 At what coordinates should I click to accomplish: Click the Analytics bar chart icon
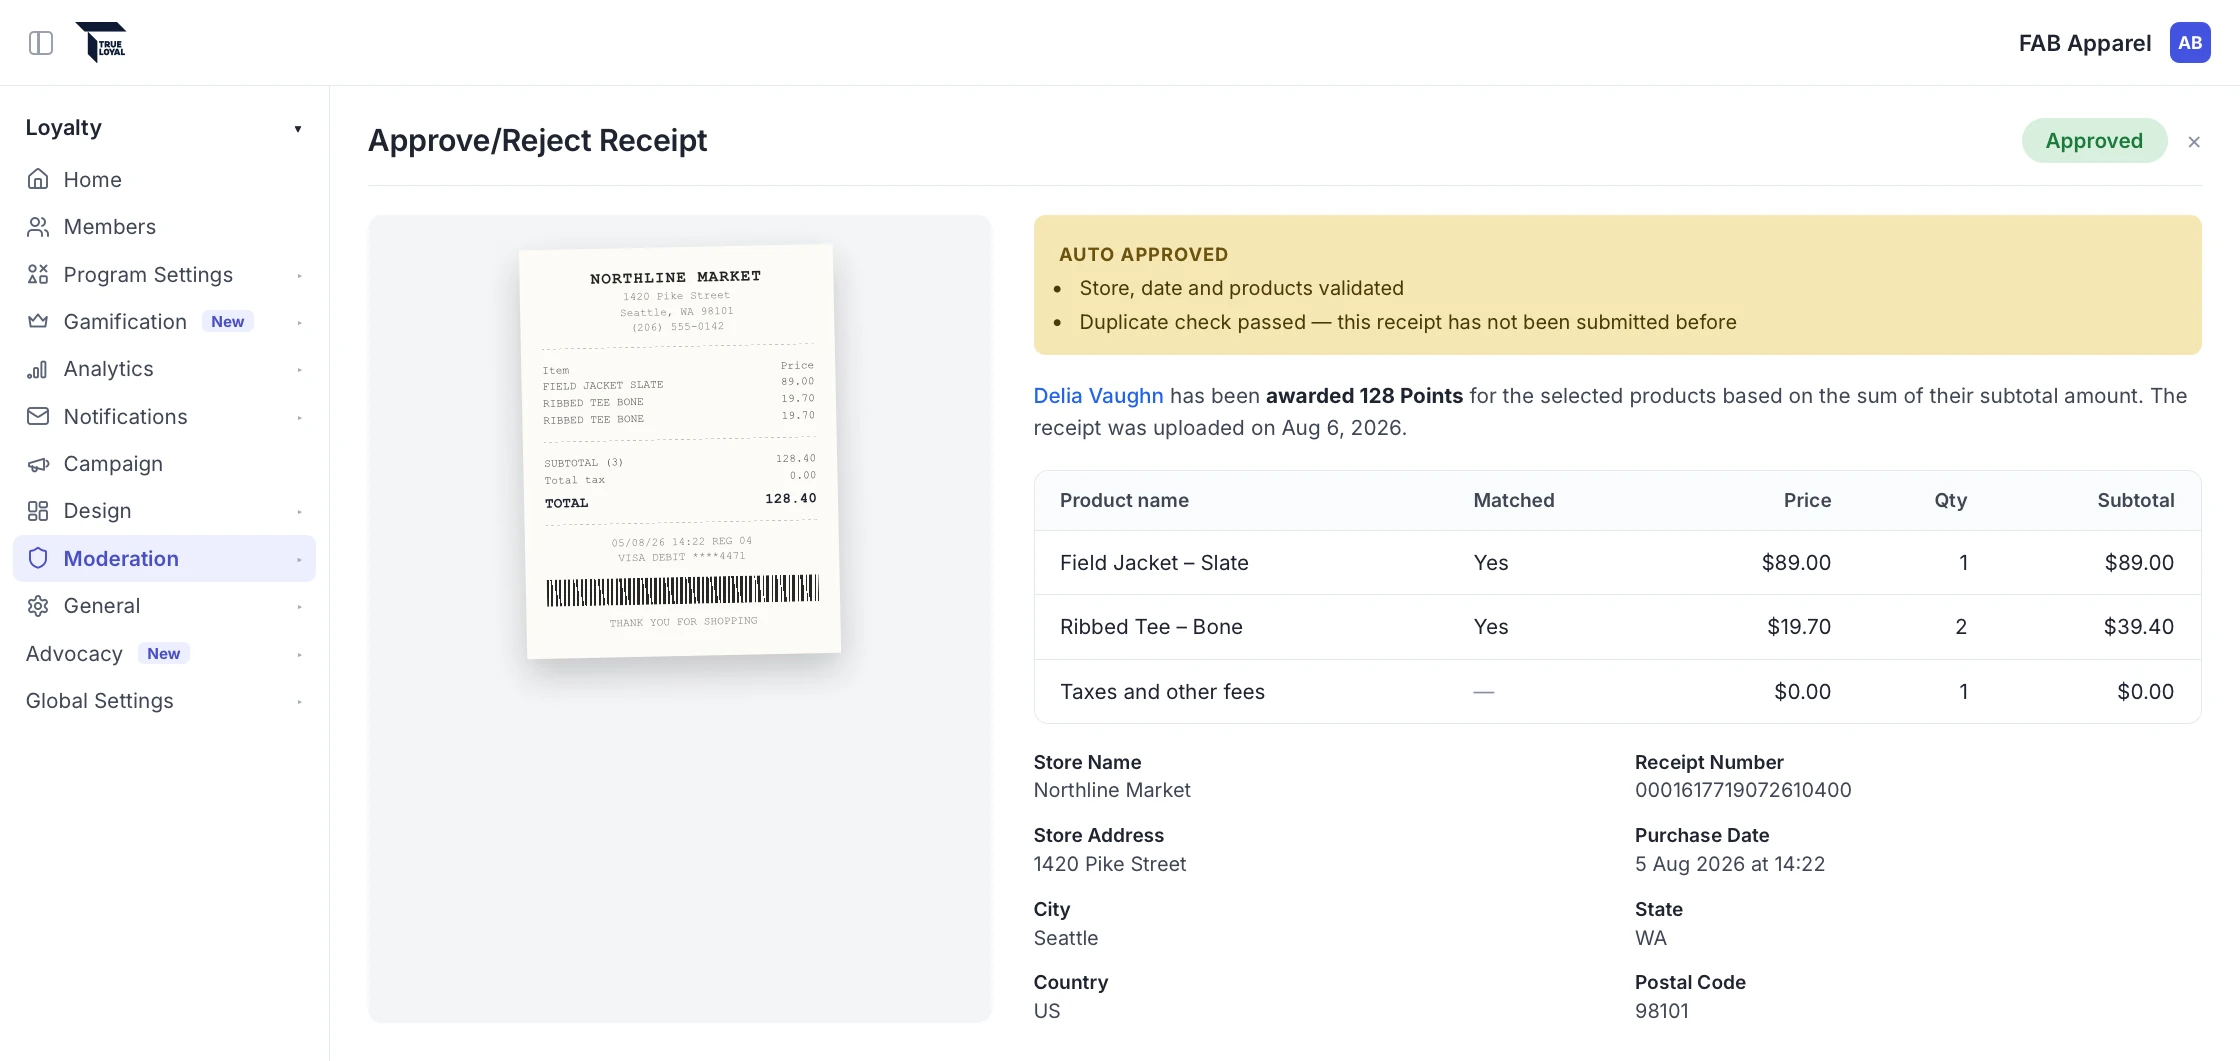38,369
